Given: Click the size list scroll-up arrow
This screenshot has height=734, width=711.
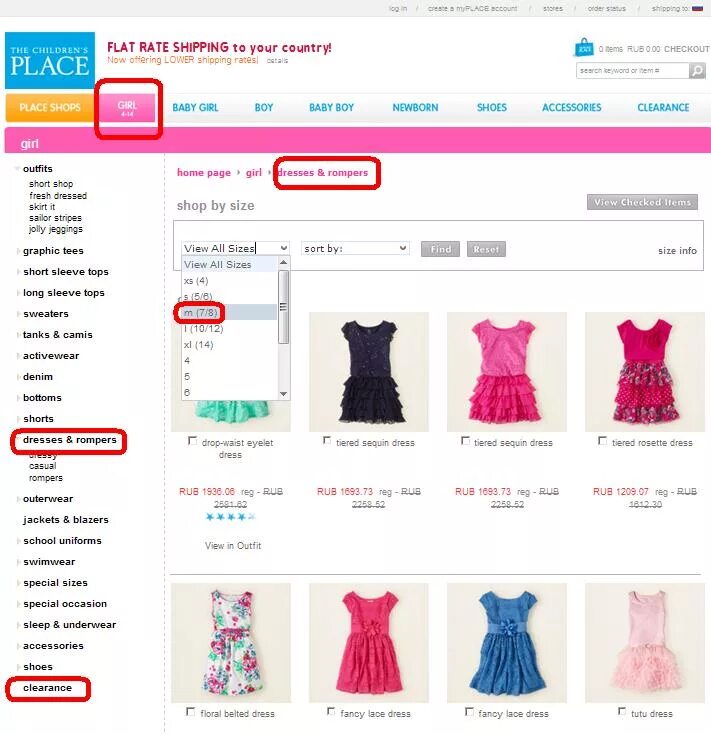Looking at the screenshot, I should [283, 263].
